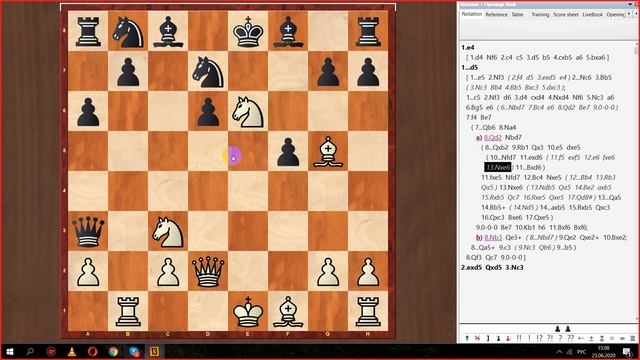Switch to the Notation tab
640x360 pixels.
click(x=471, y=14)
